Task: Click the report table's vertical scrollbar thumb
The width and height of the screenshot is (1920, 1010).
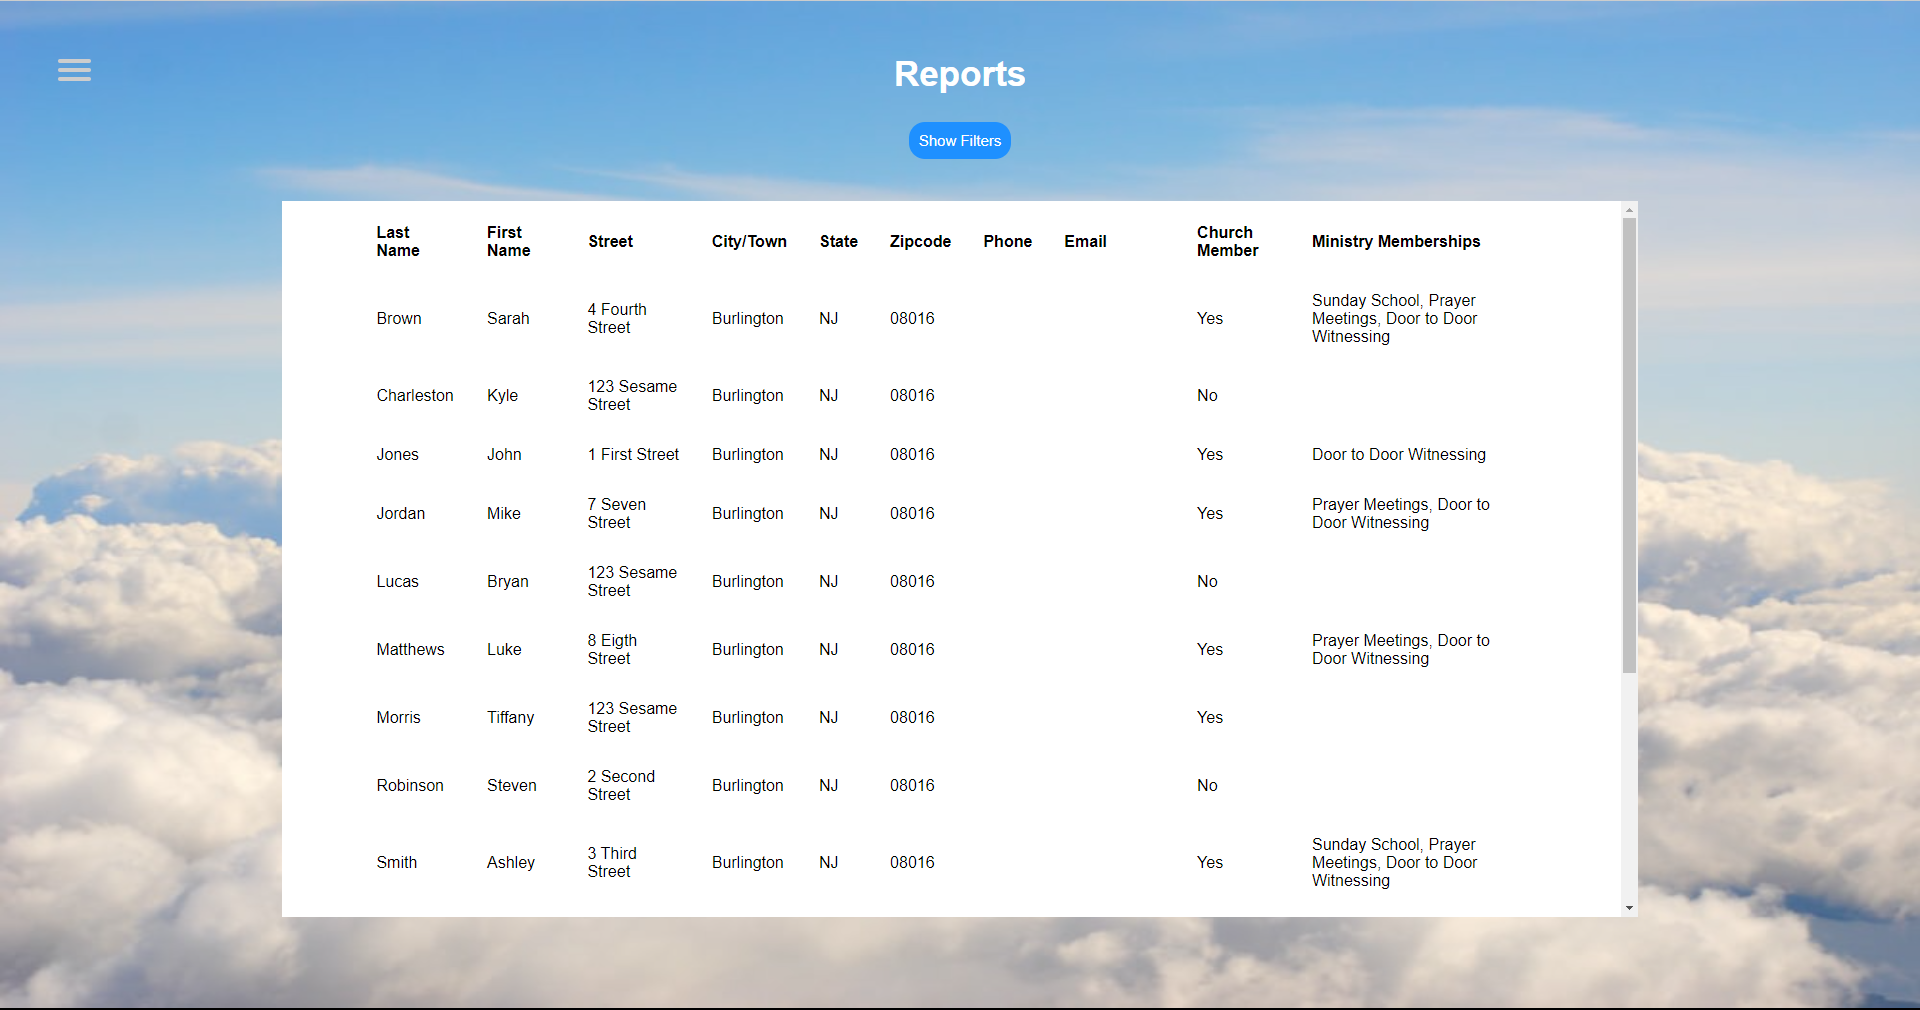Action: 1629,445
